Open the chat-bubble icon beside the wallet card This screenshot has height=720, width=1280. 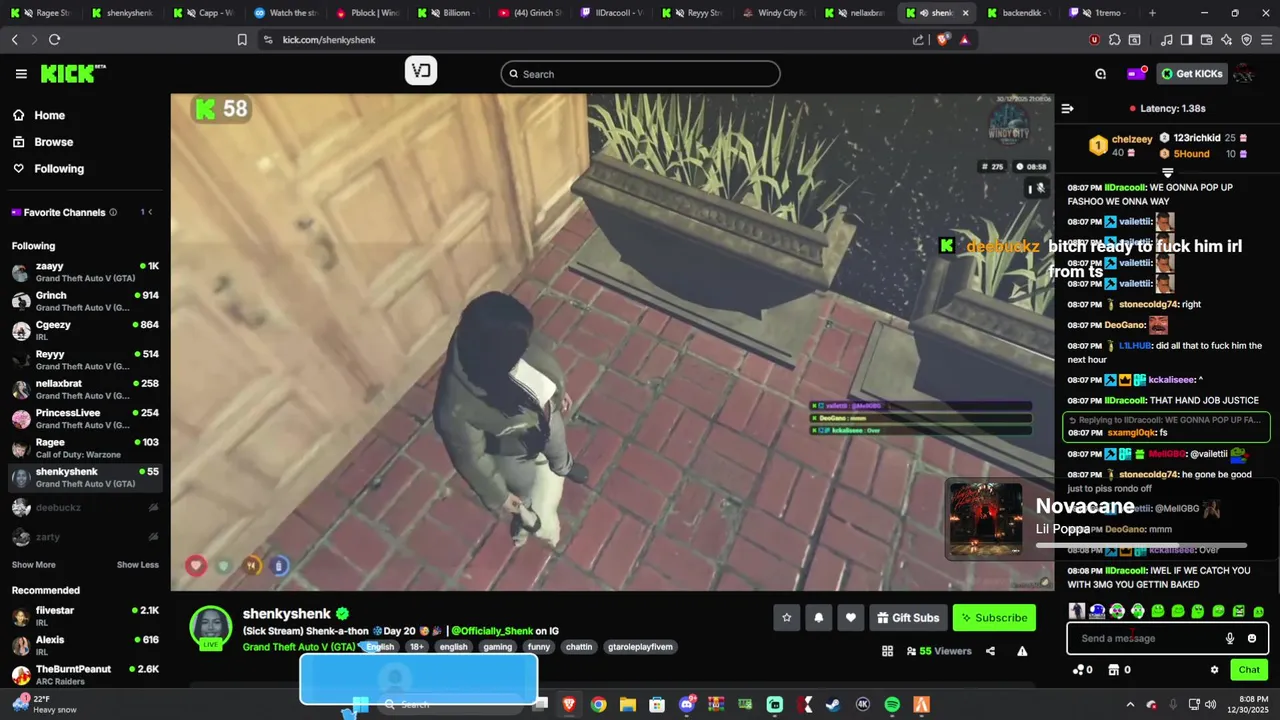[x=1100, y=73]
